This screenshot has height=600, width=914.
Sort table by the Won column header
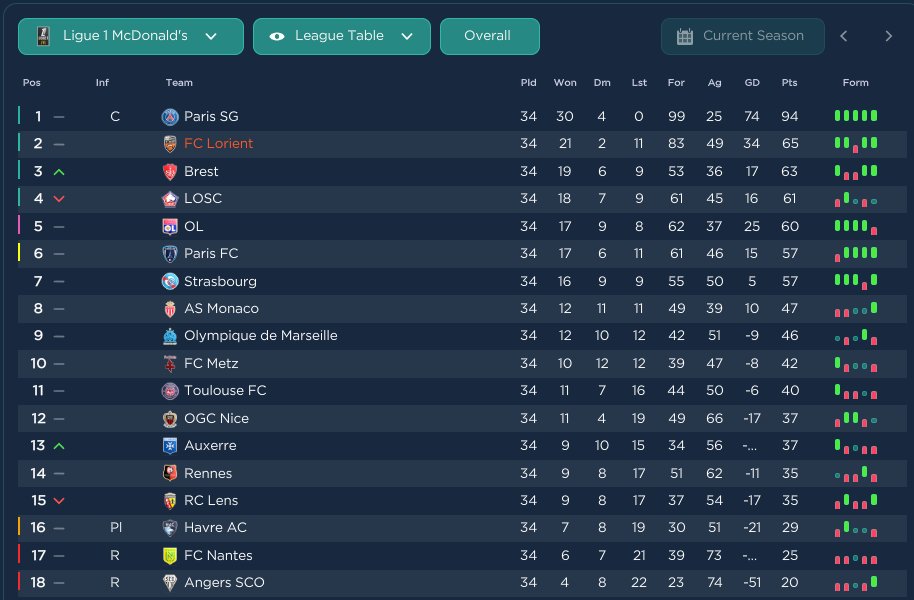[x=565, y=83]
